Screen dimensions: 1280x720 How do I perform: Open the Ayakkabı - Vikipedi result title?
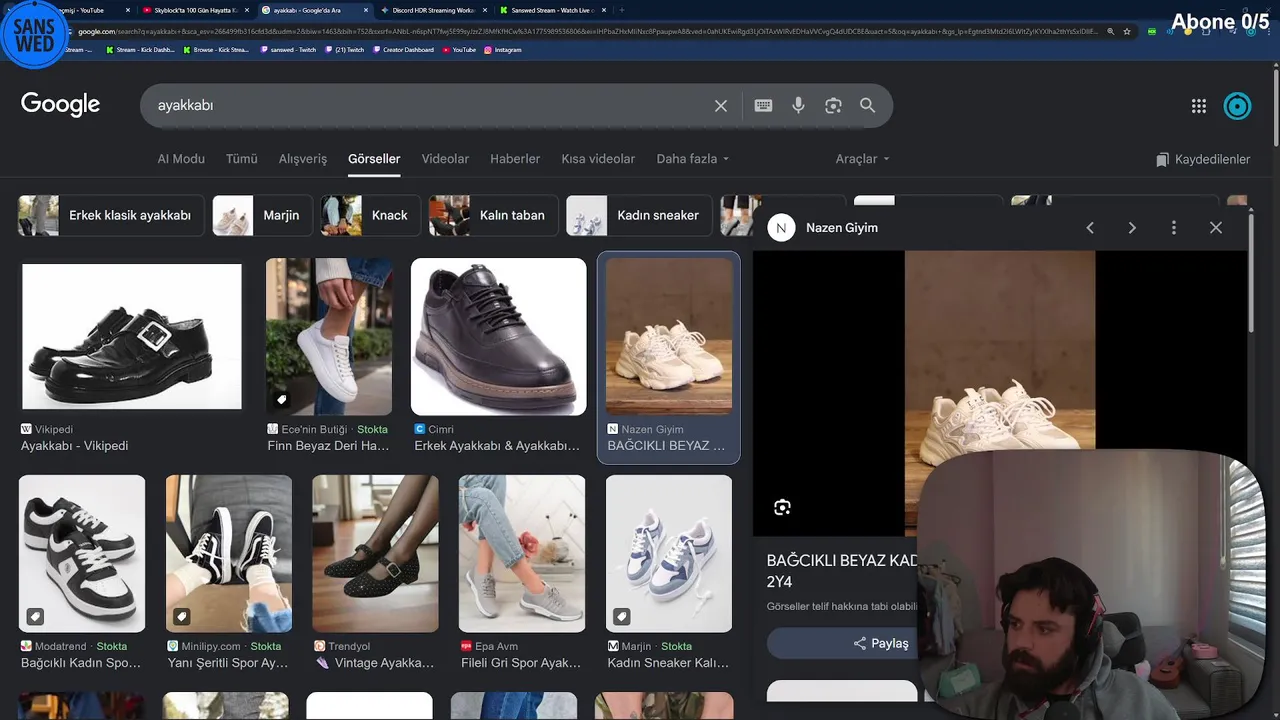pos(75,446)
